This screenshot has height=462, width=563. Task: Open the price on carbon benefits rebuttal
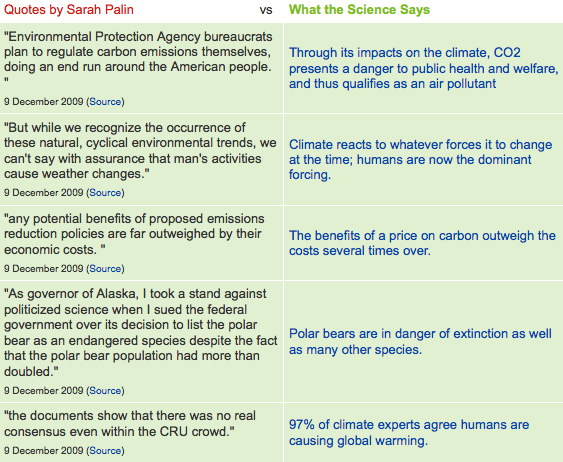pos(422,243)
